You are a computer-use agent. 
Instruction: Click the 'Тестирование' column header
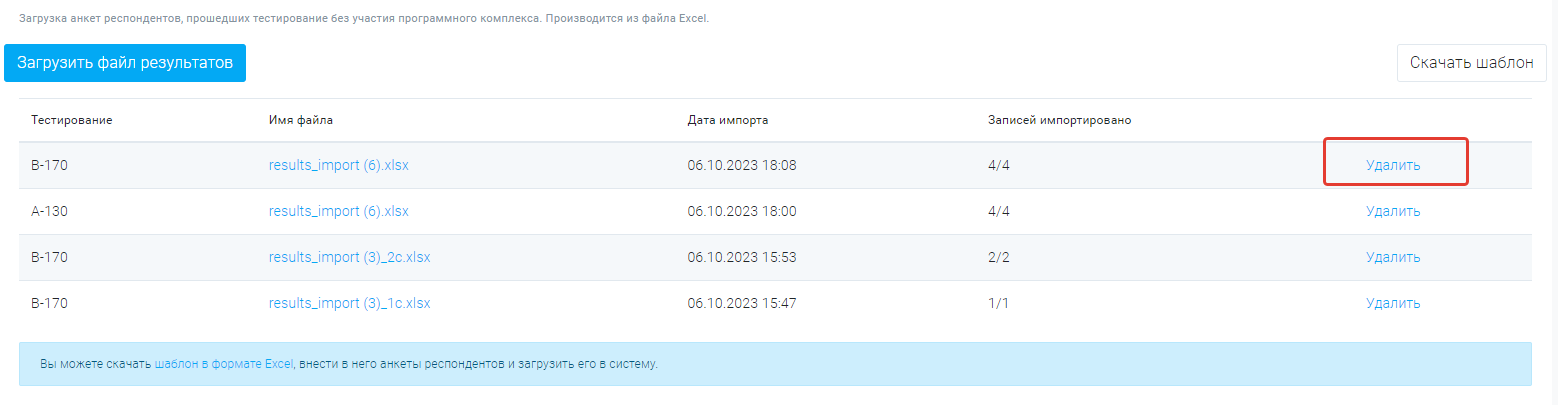point(71,121)
